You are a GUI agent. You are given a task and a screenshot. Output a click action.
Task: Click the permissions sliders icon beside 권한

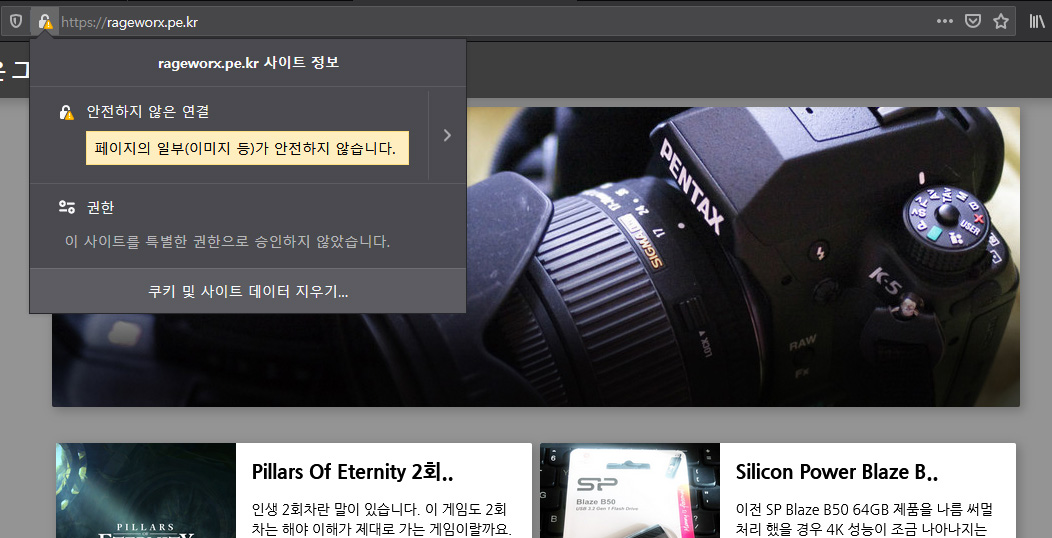66,207
